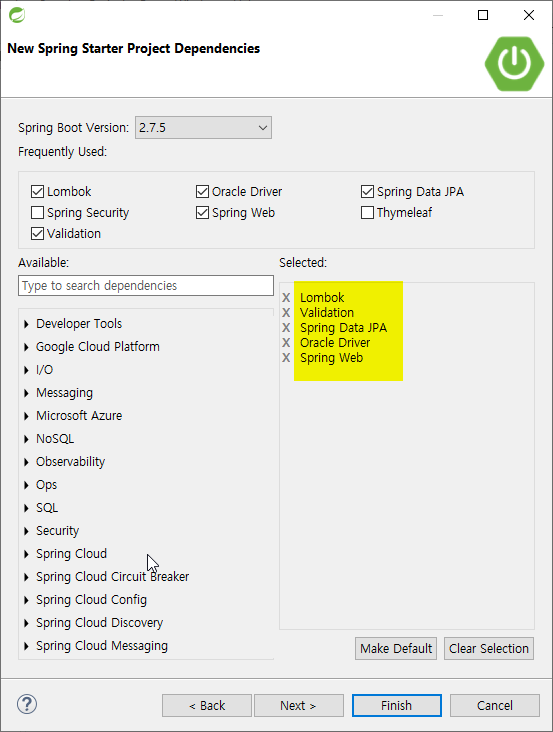Remove Lombok from selected list
The image size is (553, 732).
286,298
